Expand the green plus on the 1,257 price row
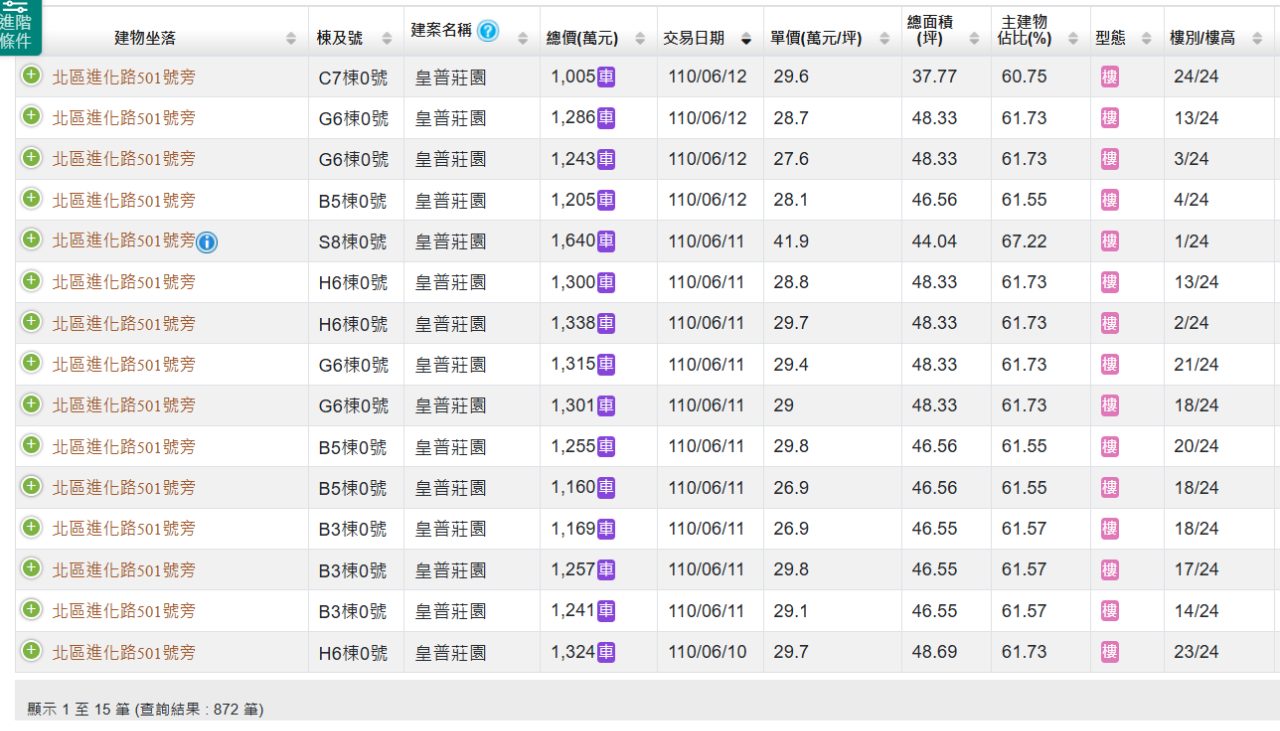 tap(31, 567)
